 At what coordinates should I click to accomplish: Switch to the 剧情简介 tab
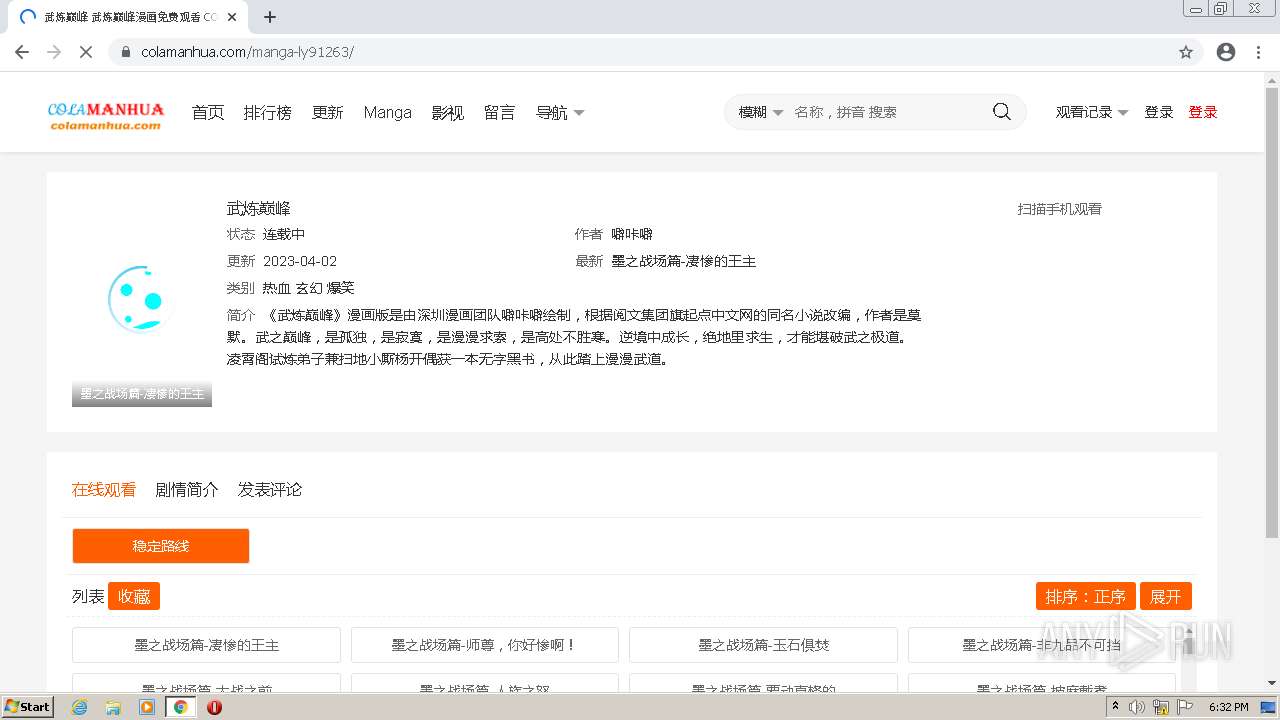(187, 490)
